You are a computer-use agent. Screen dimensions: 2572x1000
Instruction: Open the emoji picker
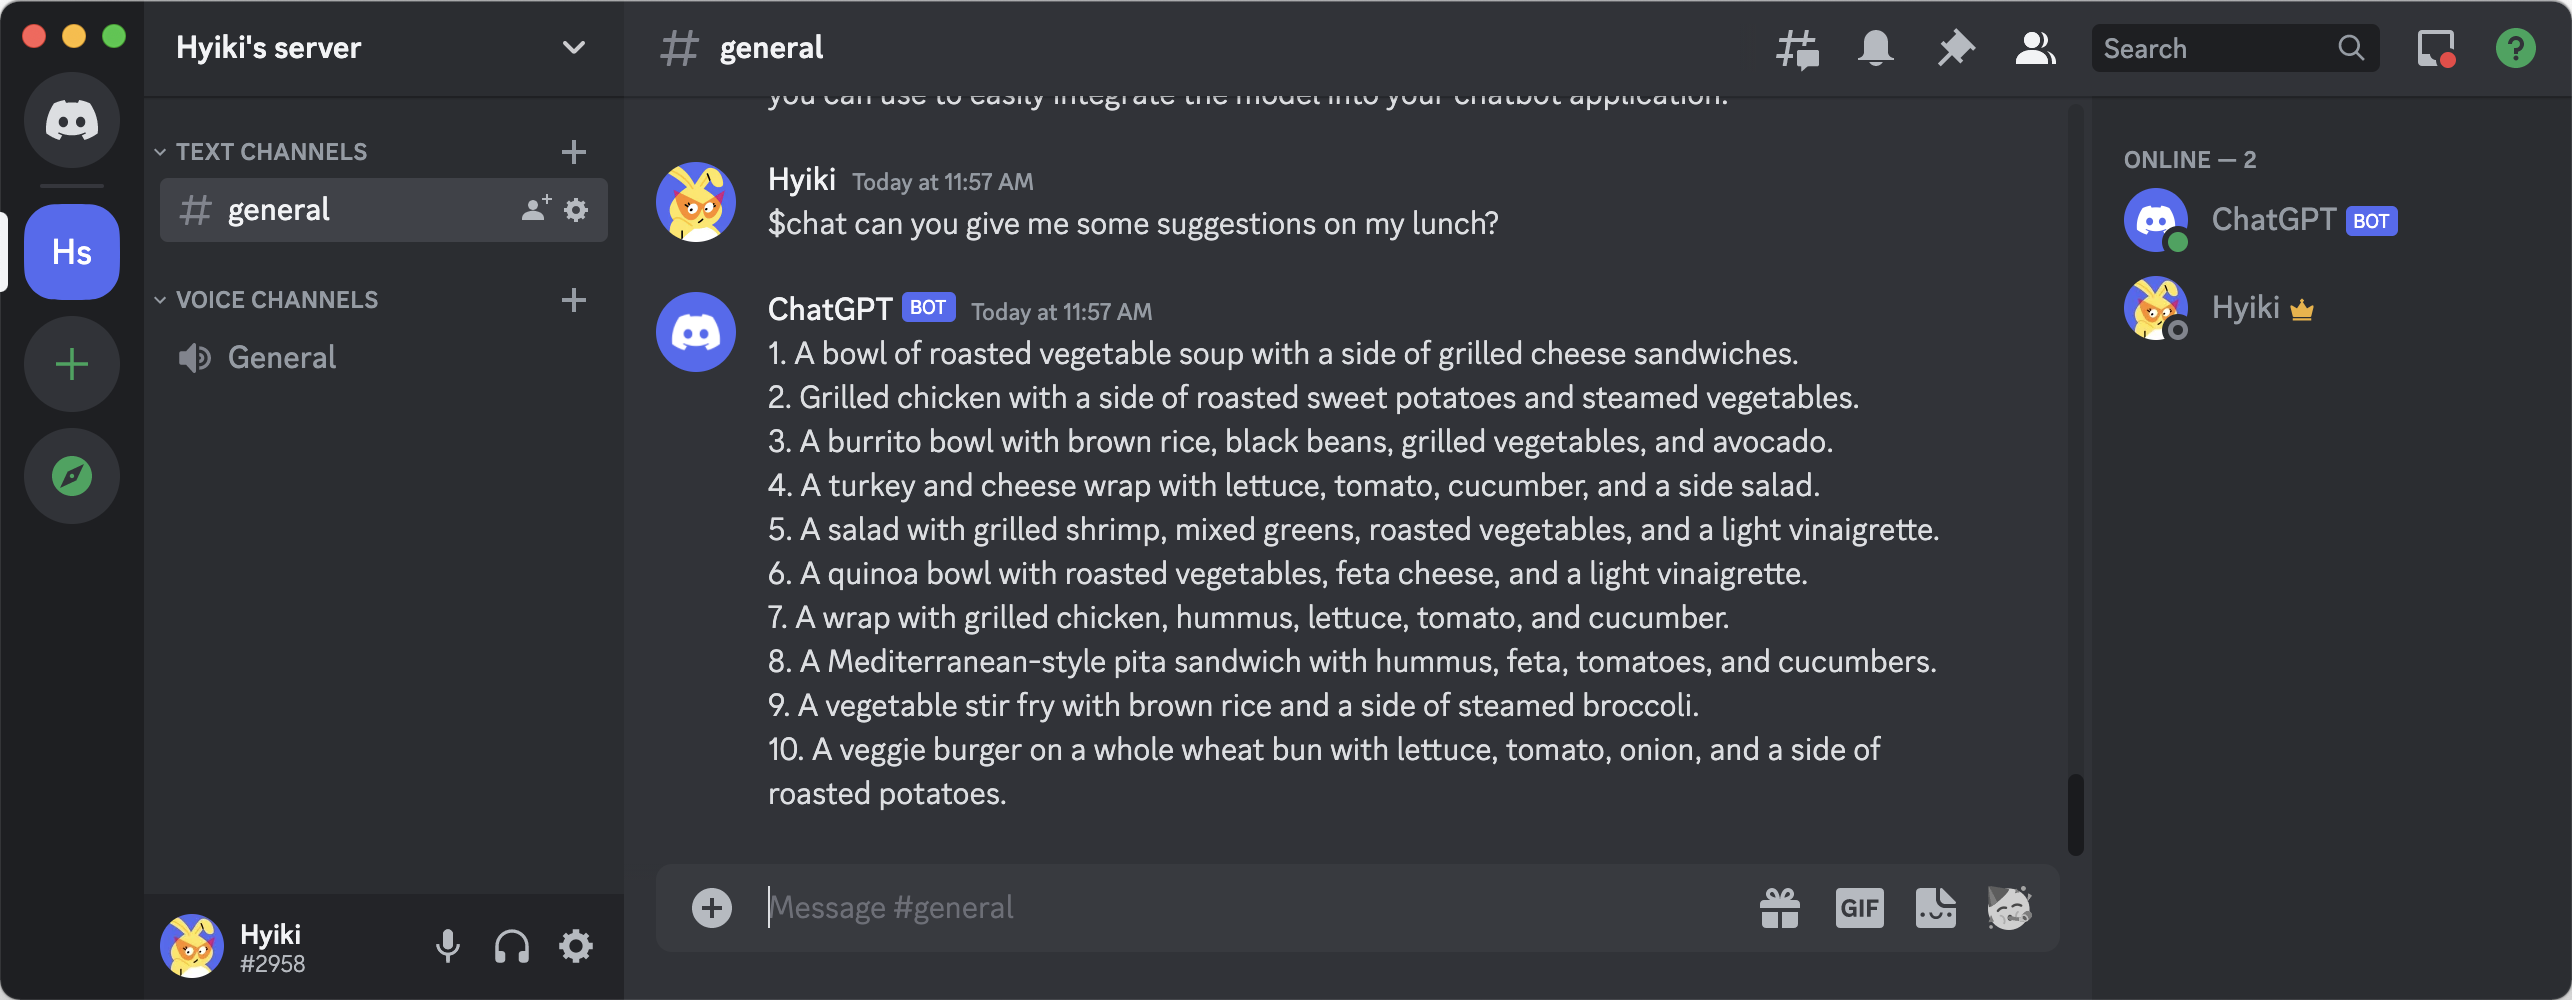pos(2010,908)
